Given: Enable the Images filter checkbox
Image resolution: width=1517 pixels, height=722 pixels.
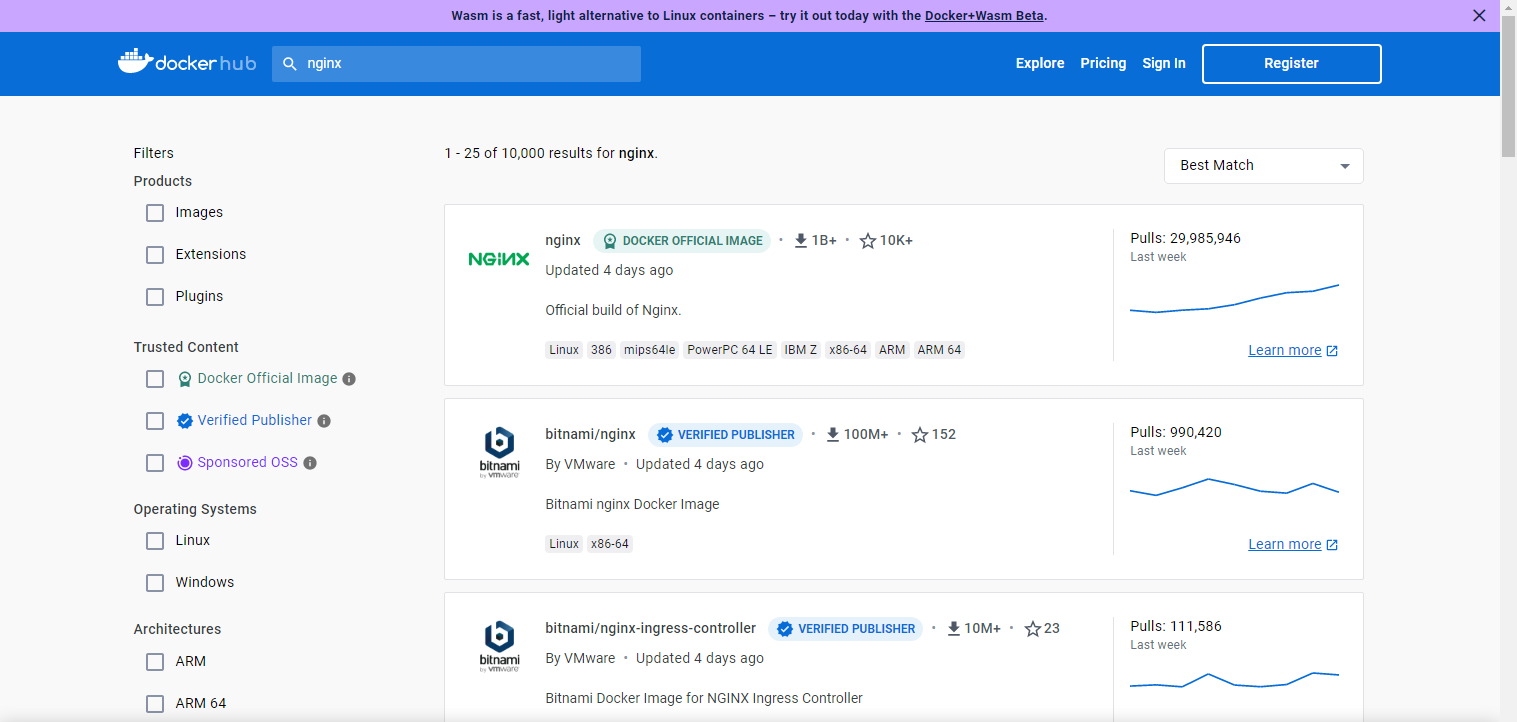Looking at the screenshot, I should pyautogui.click(x=155, y=213).
